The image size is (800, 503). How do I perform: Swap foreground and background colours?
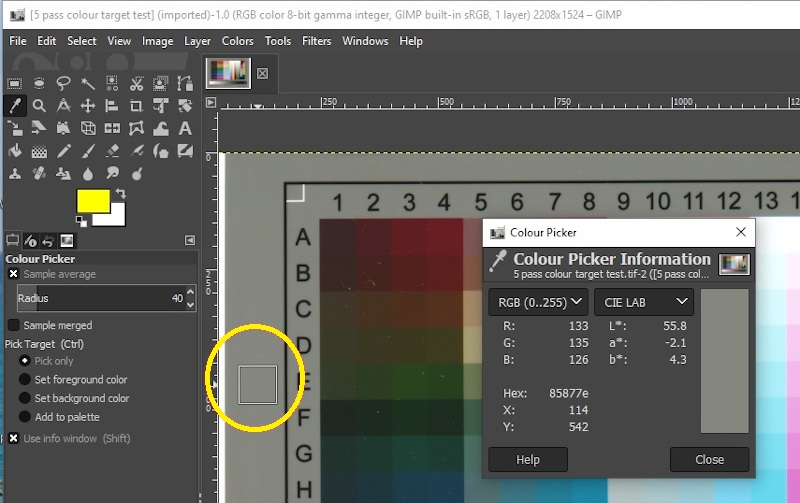[121, 192]
